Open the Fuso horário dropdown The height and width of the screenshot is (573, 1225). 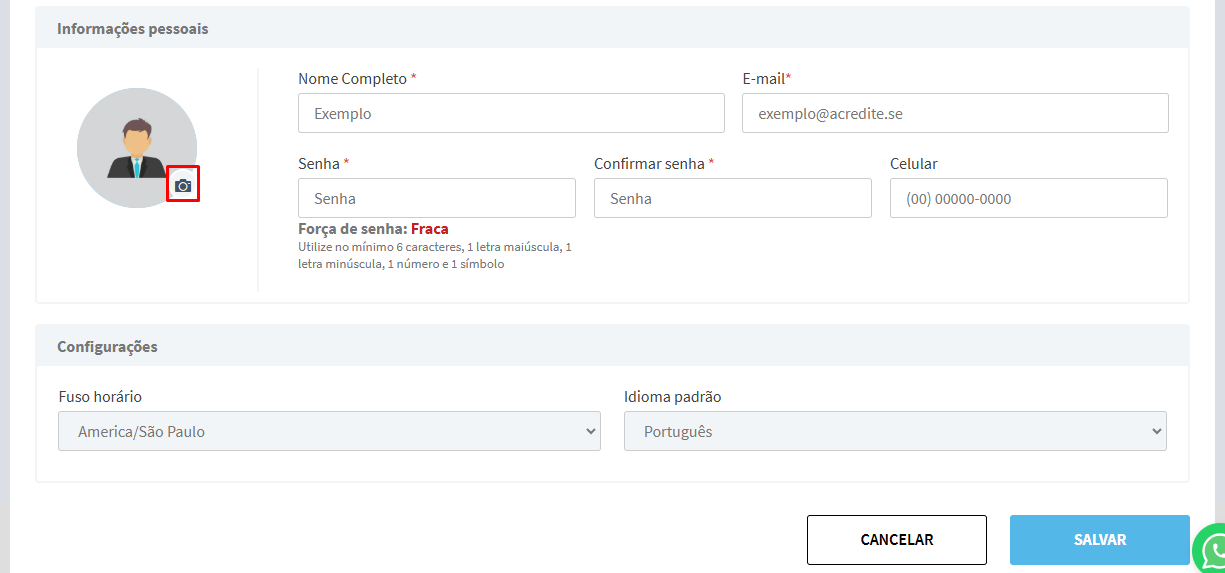coord(329,432)
